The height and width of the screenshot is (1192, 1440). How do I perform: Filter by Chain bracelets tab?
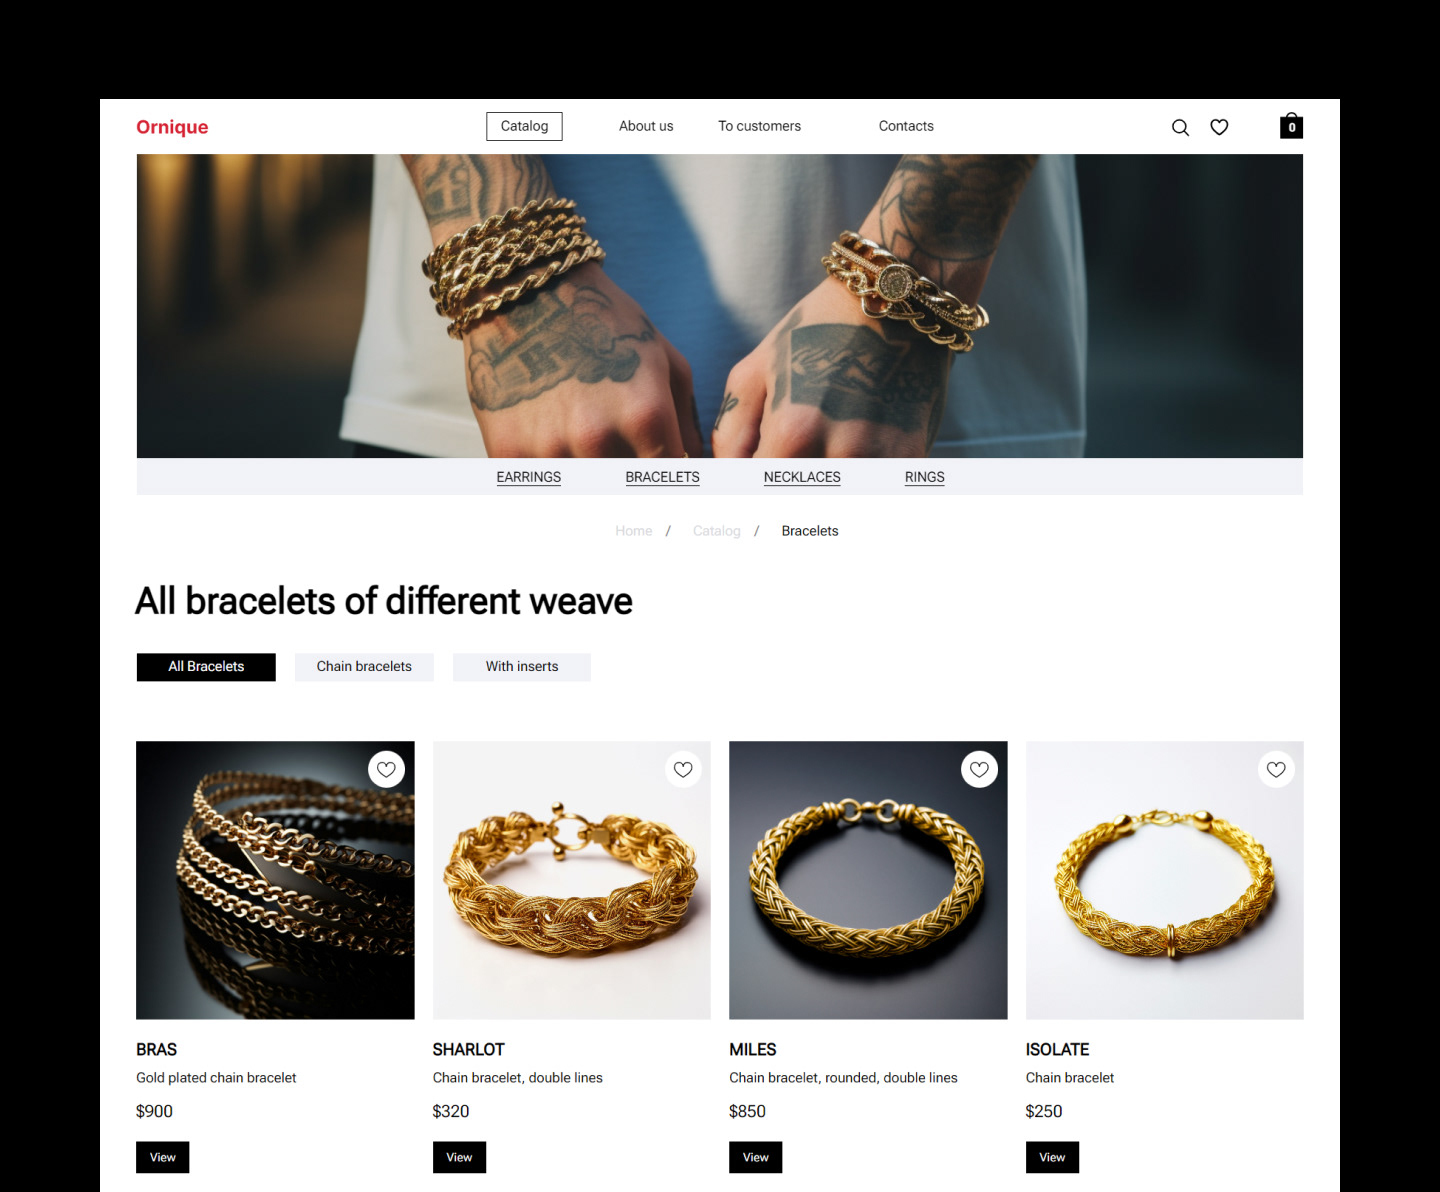click(364, 667)
